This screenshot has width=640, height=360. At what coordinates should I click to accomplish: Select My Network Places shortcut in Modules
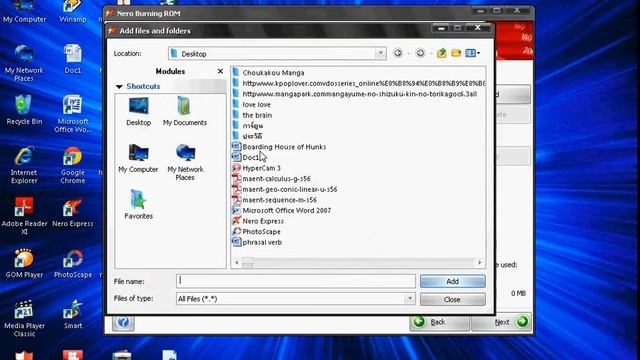coord(185,162)
